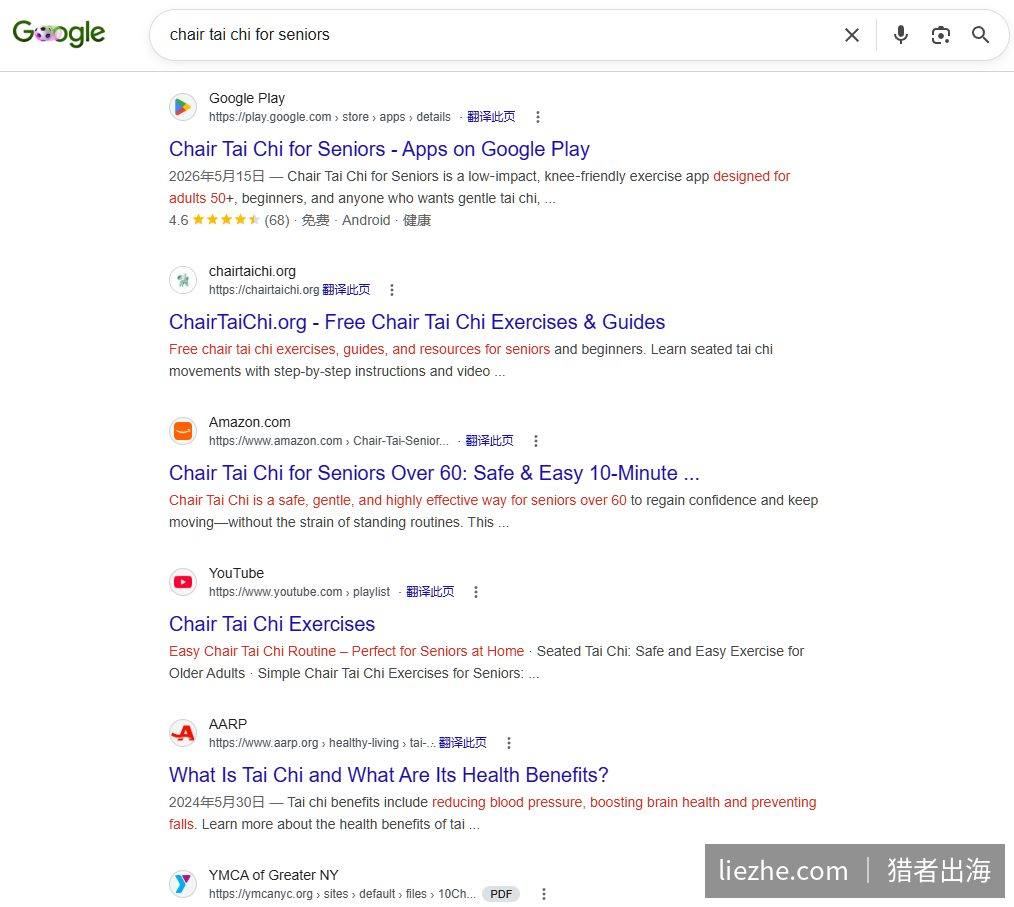Start voice search with microphone icon
Viewport: 1014px width, 907px height.
coord(900,35)
